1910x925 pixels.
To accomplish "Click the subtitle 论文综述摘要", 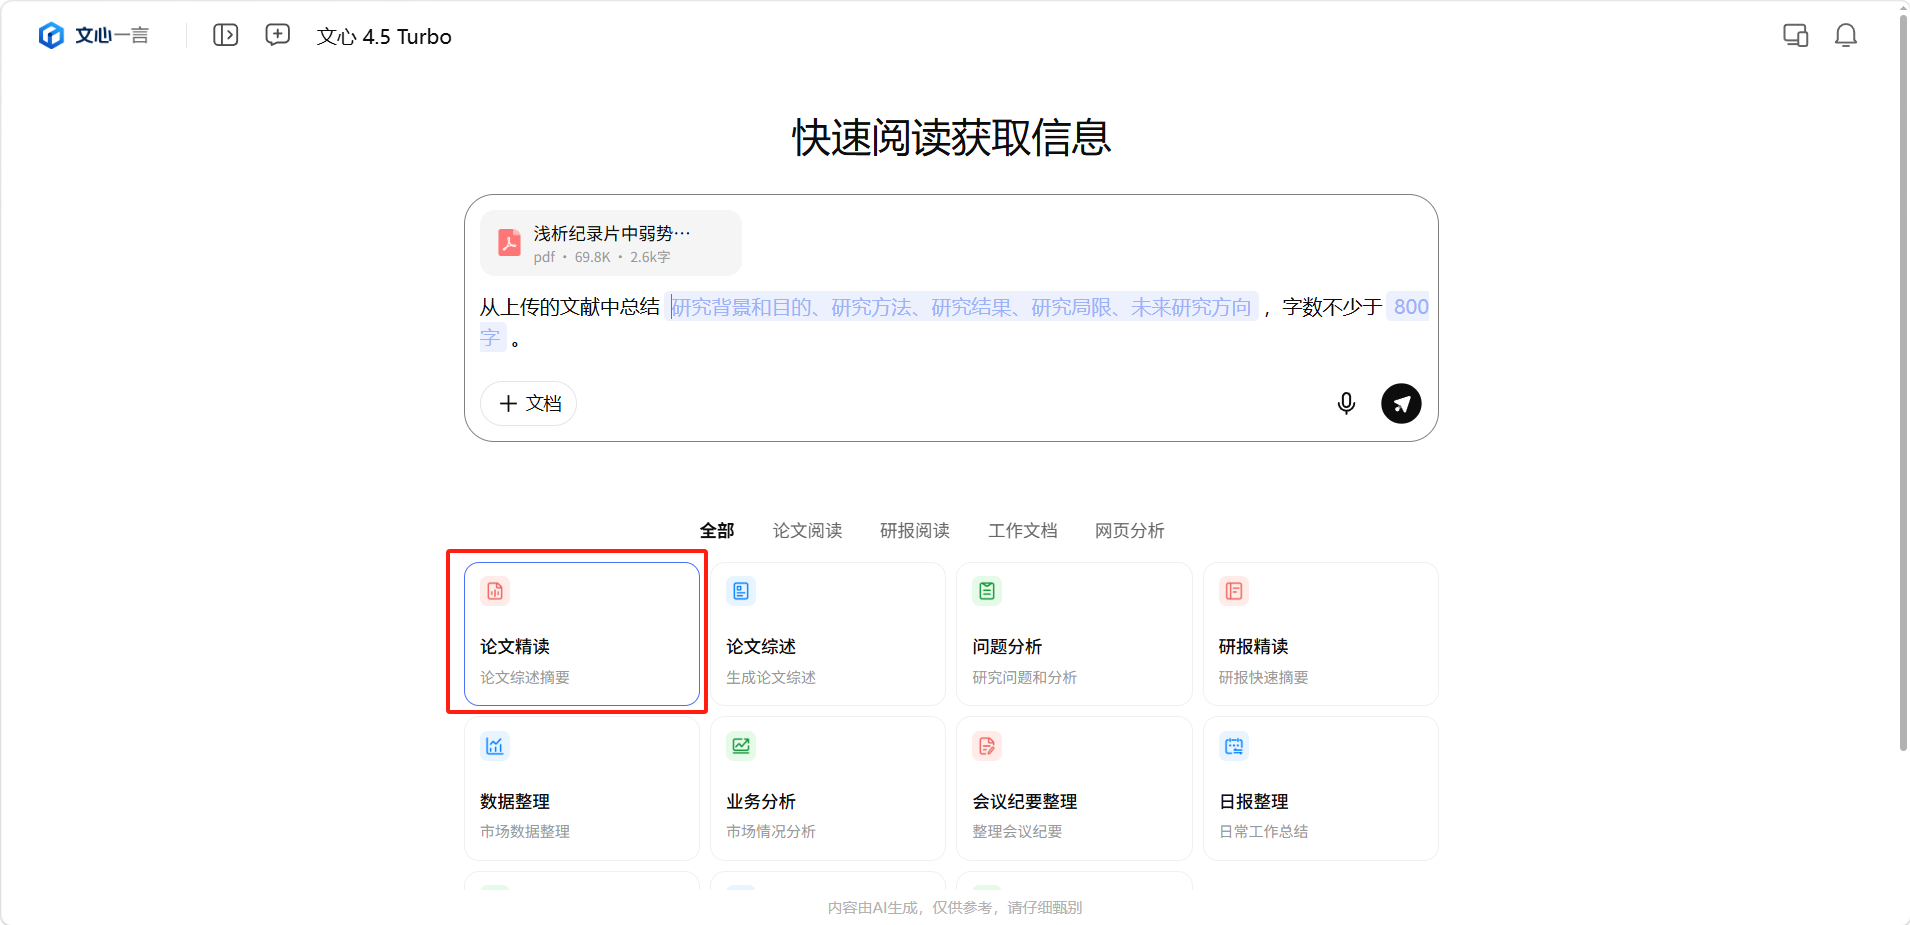I will pos(525,678).
